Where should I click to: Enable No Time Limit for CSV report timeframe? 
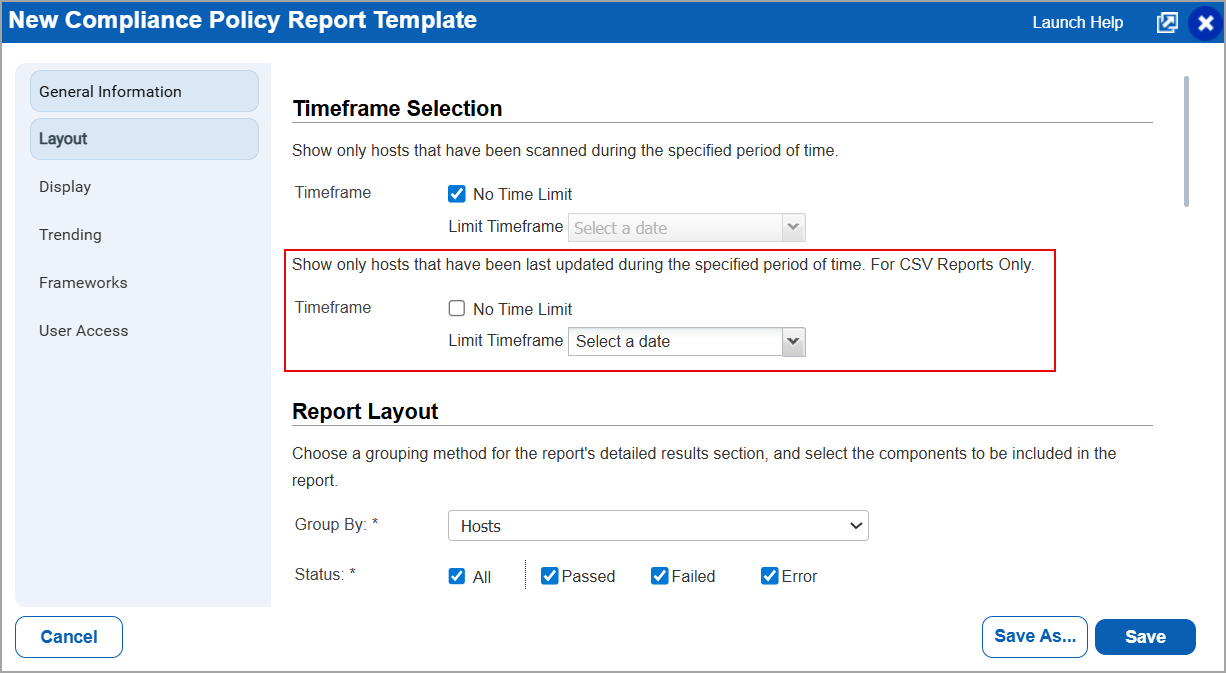pos(457,308)
